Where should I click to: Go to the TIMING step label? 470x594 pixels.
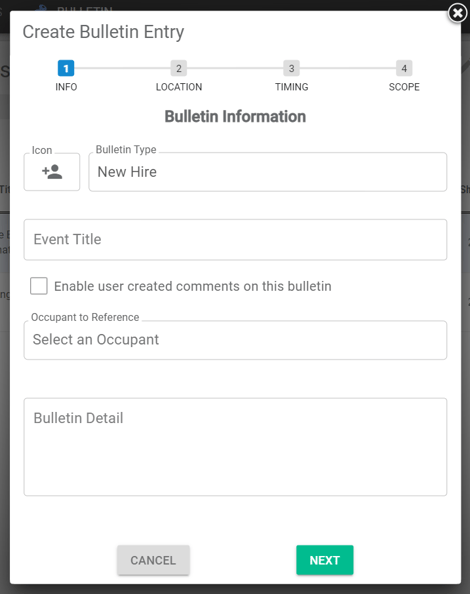click(x=292, y=87)
